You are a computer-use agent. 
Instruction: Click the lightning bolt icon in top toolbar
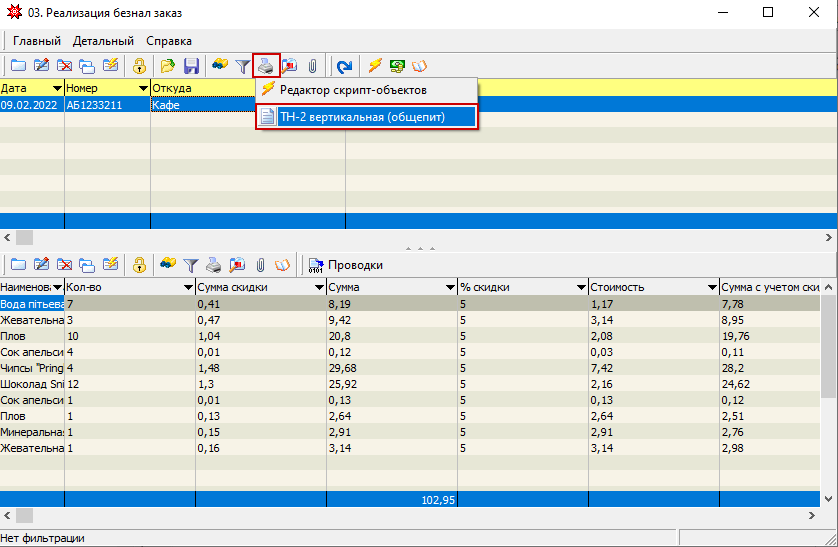[375, 66]
